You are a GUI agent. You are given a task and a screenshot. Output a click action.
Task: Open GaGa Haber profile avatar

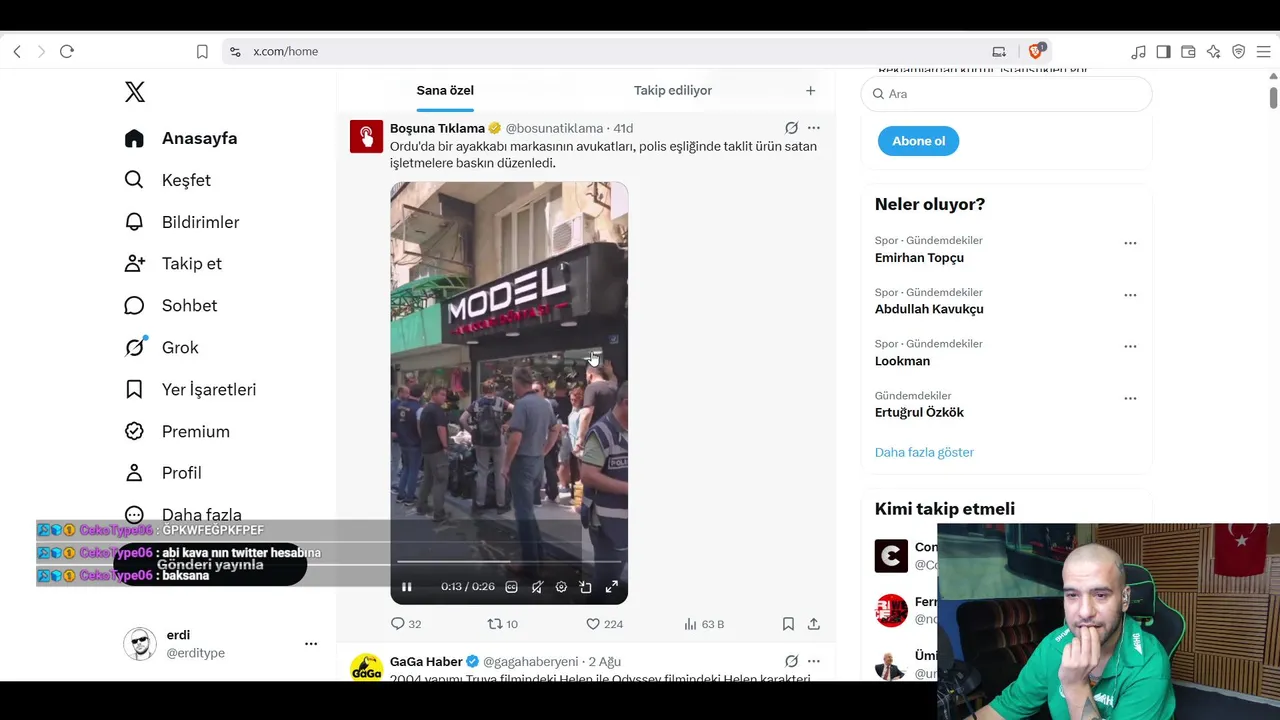pos(366,667)
